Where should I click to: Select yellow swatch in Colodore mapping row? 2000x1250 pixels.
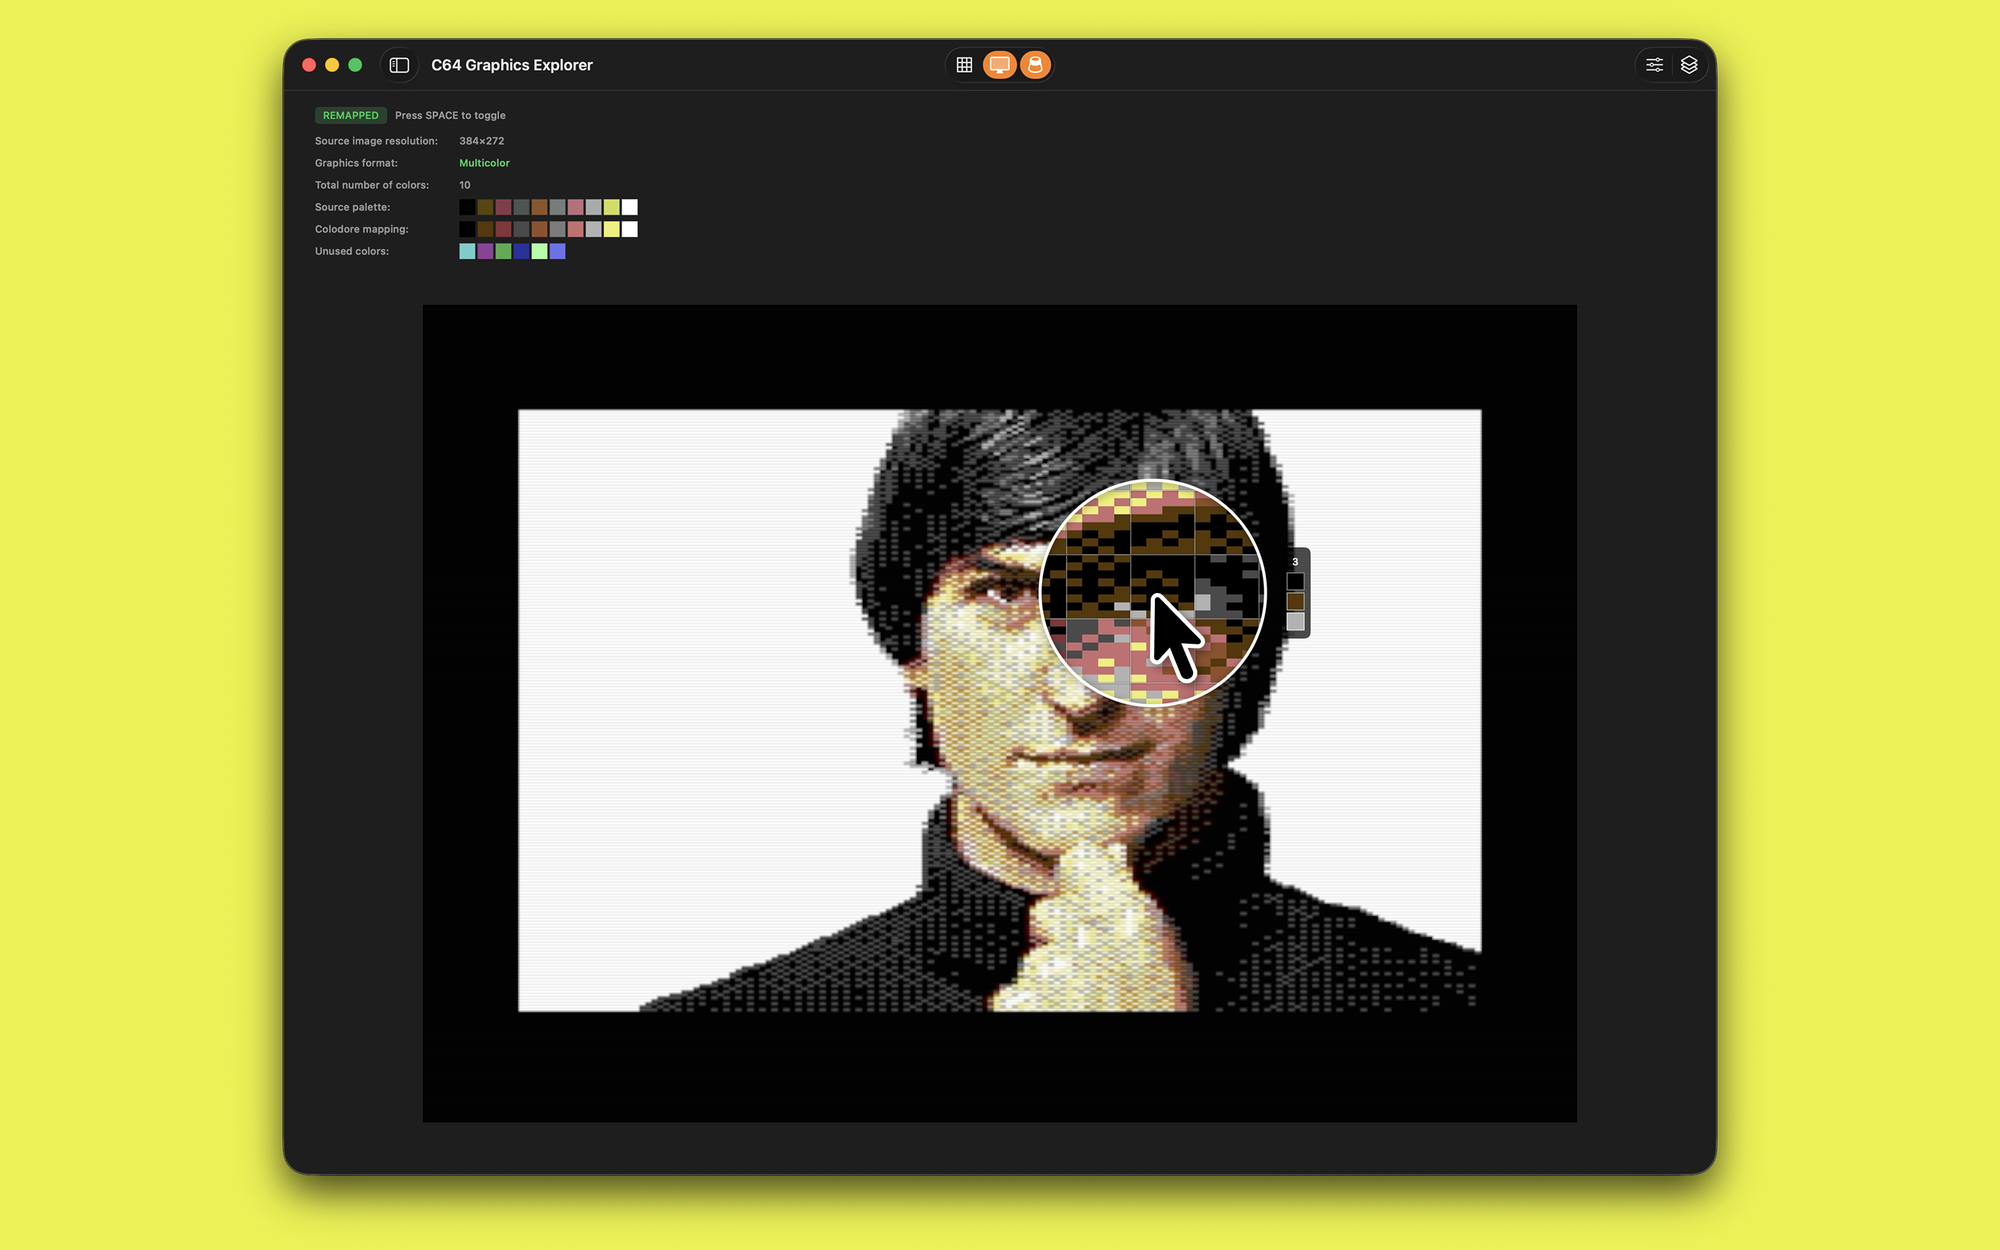(x=611, y=229)
